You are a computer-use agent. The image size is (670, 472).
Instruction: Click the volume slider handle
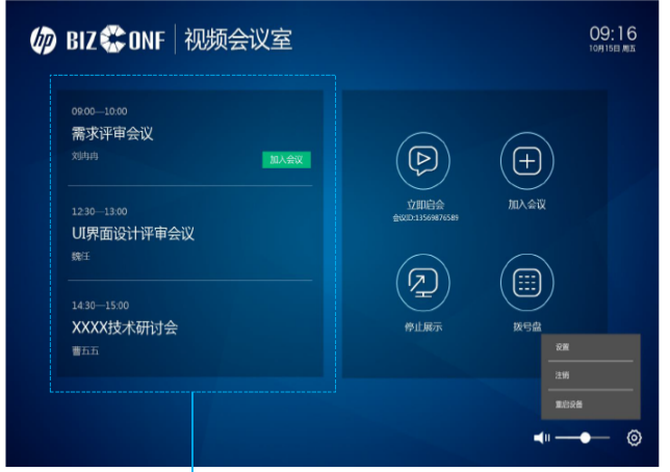point(585,438)
